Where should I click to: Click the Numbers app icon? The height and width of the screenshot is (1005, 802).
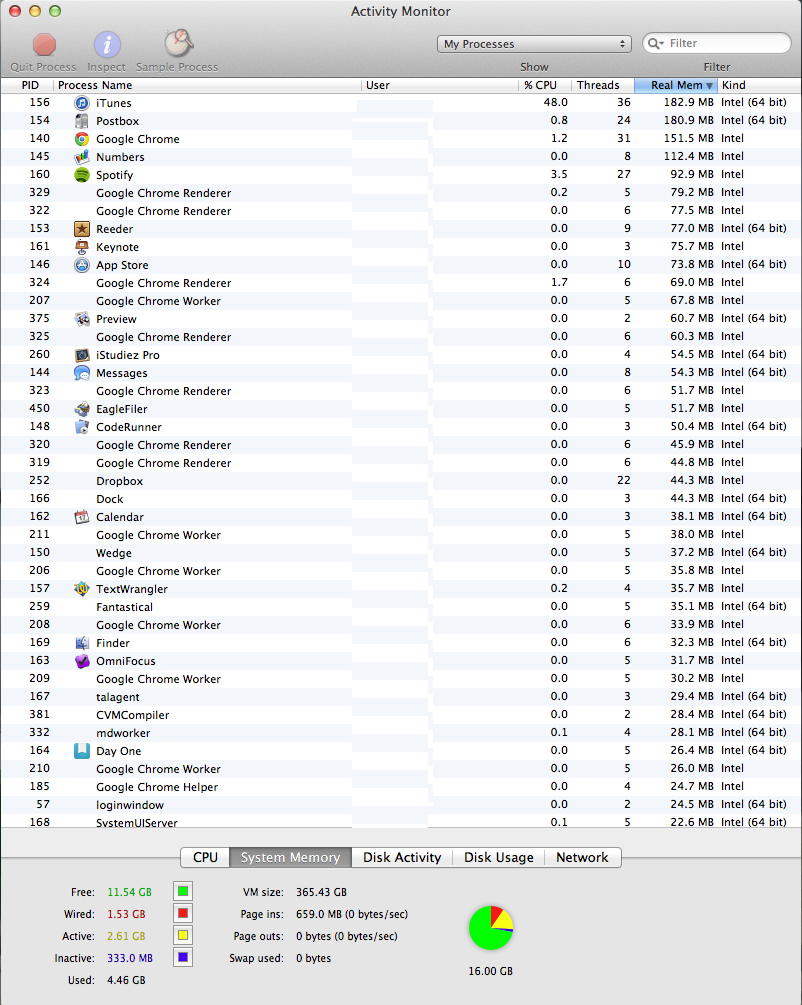81,156
